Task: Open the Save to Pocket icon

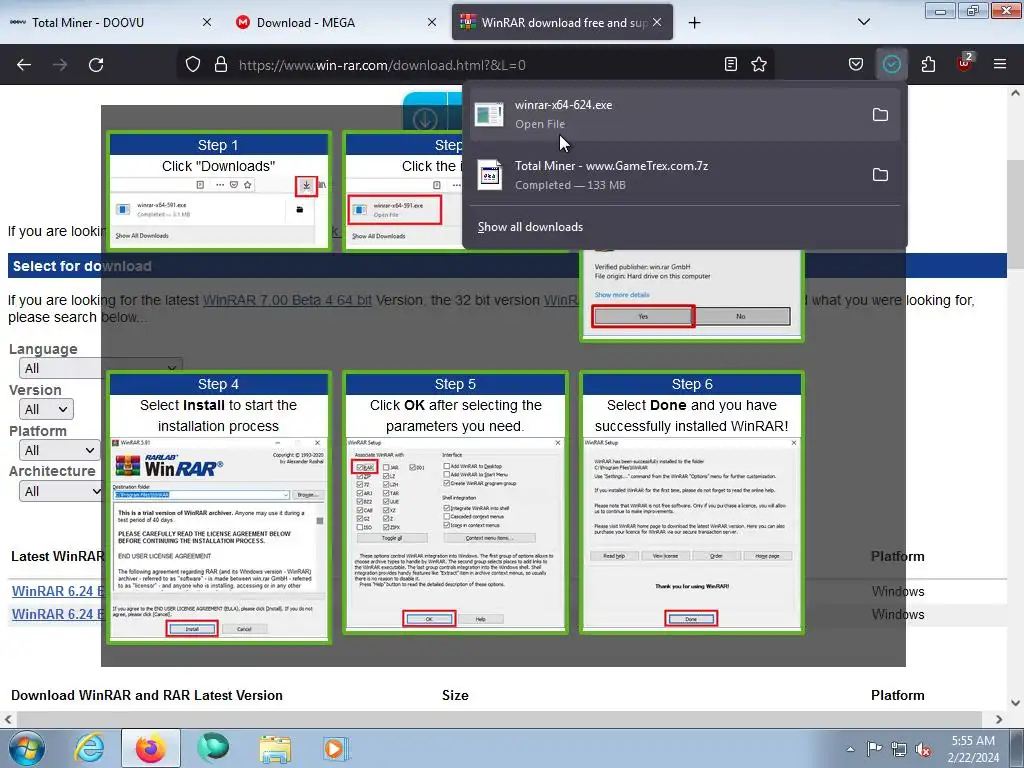Action: [x=856, y=64]
